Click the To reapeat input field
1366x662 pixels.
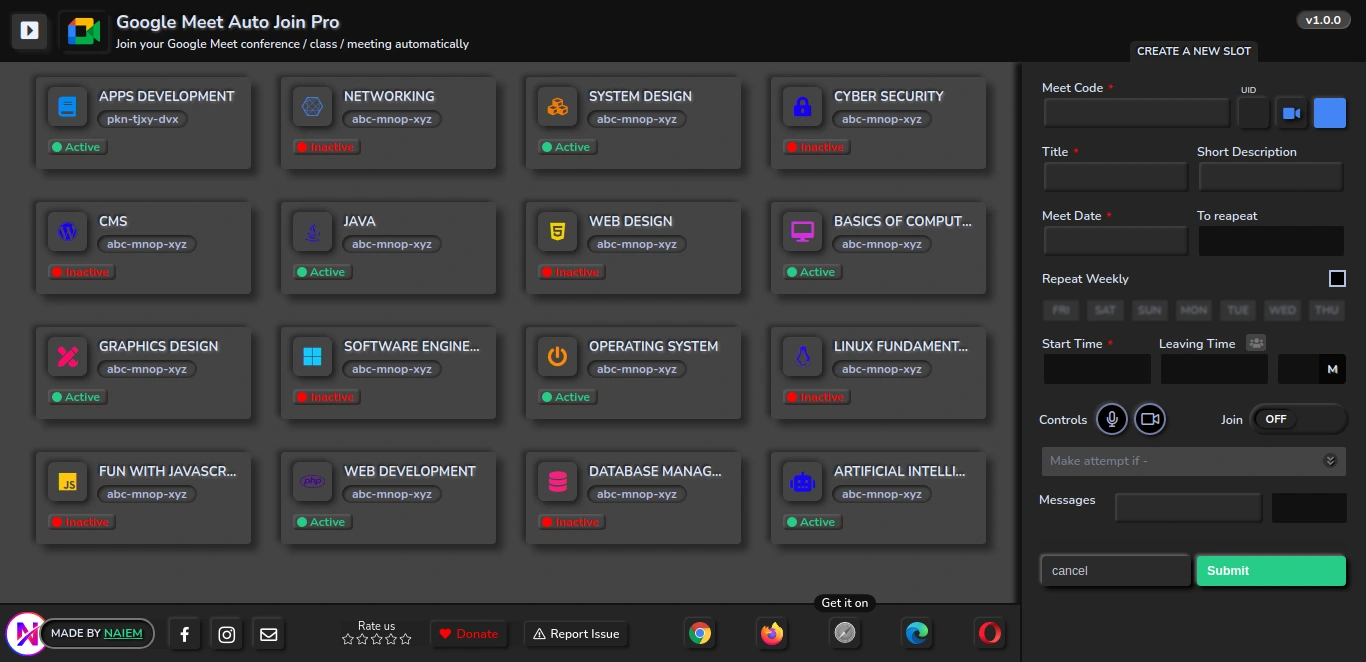[1271, 241]
